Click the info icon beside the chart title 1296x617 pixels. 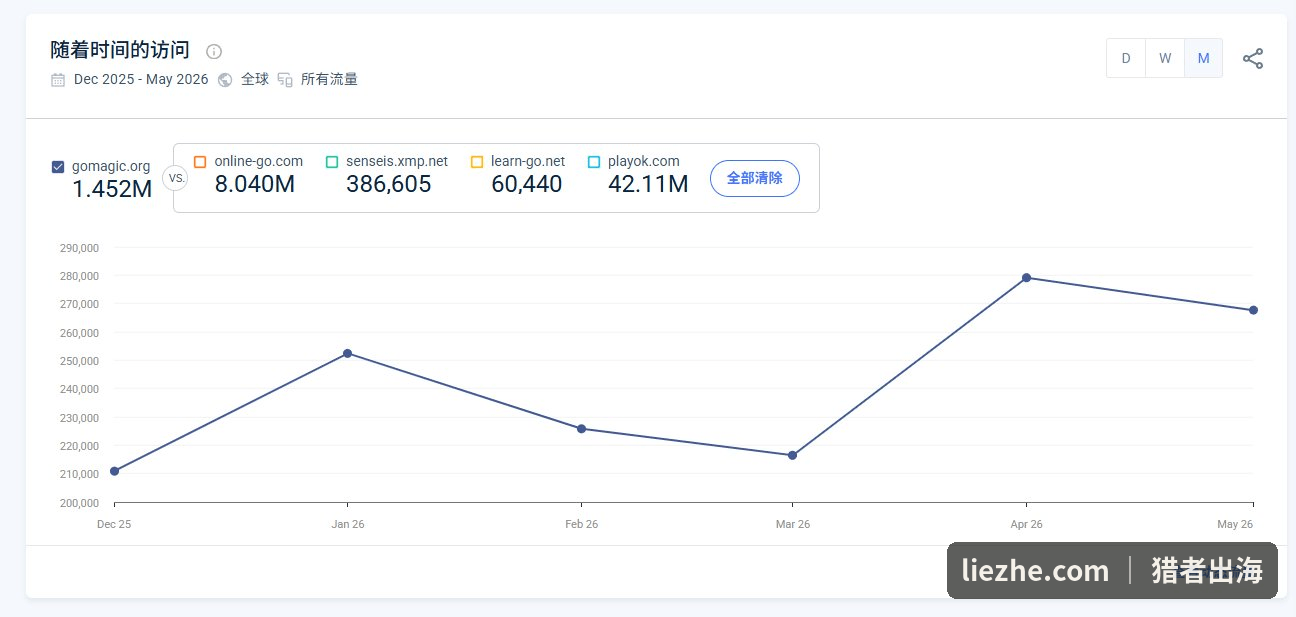click(x=214, y=51)
